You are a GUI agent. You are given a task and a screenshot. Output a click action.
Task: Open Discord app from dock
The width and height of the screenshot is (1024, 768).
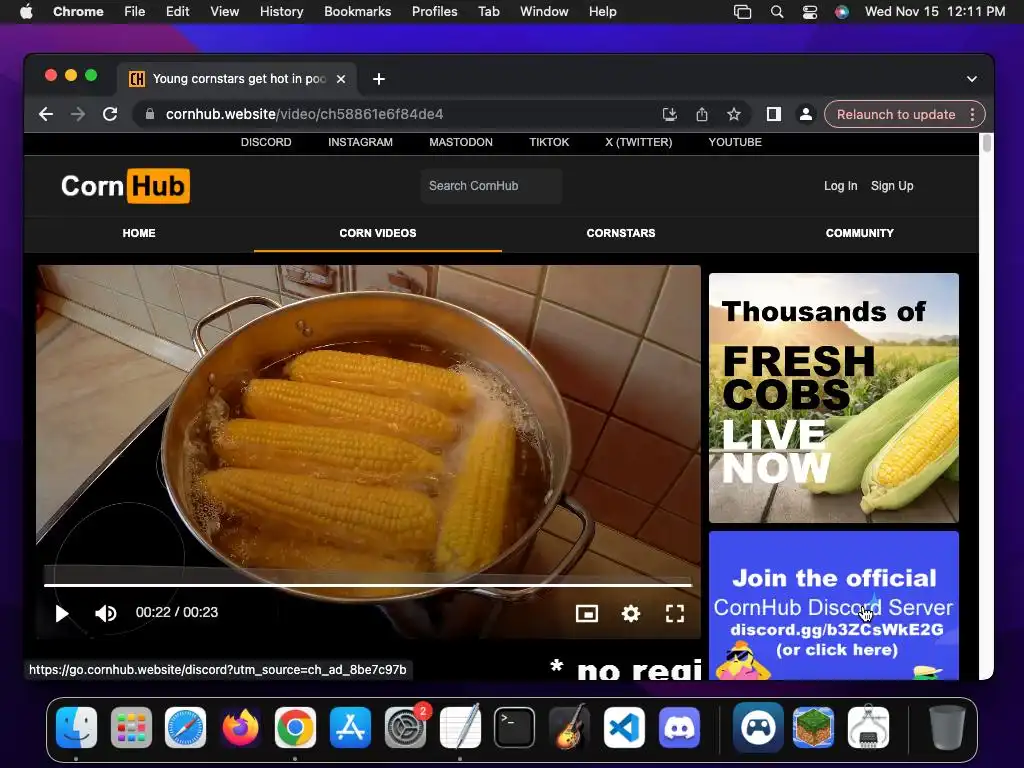coord(679,728)
